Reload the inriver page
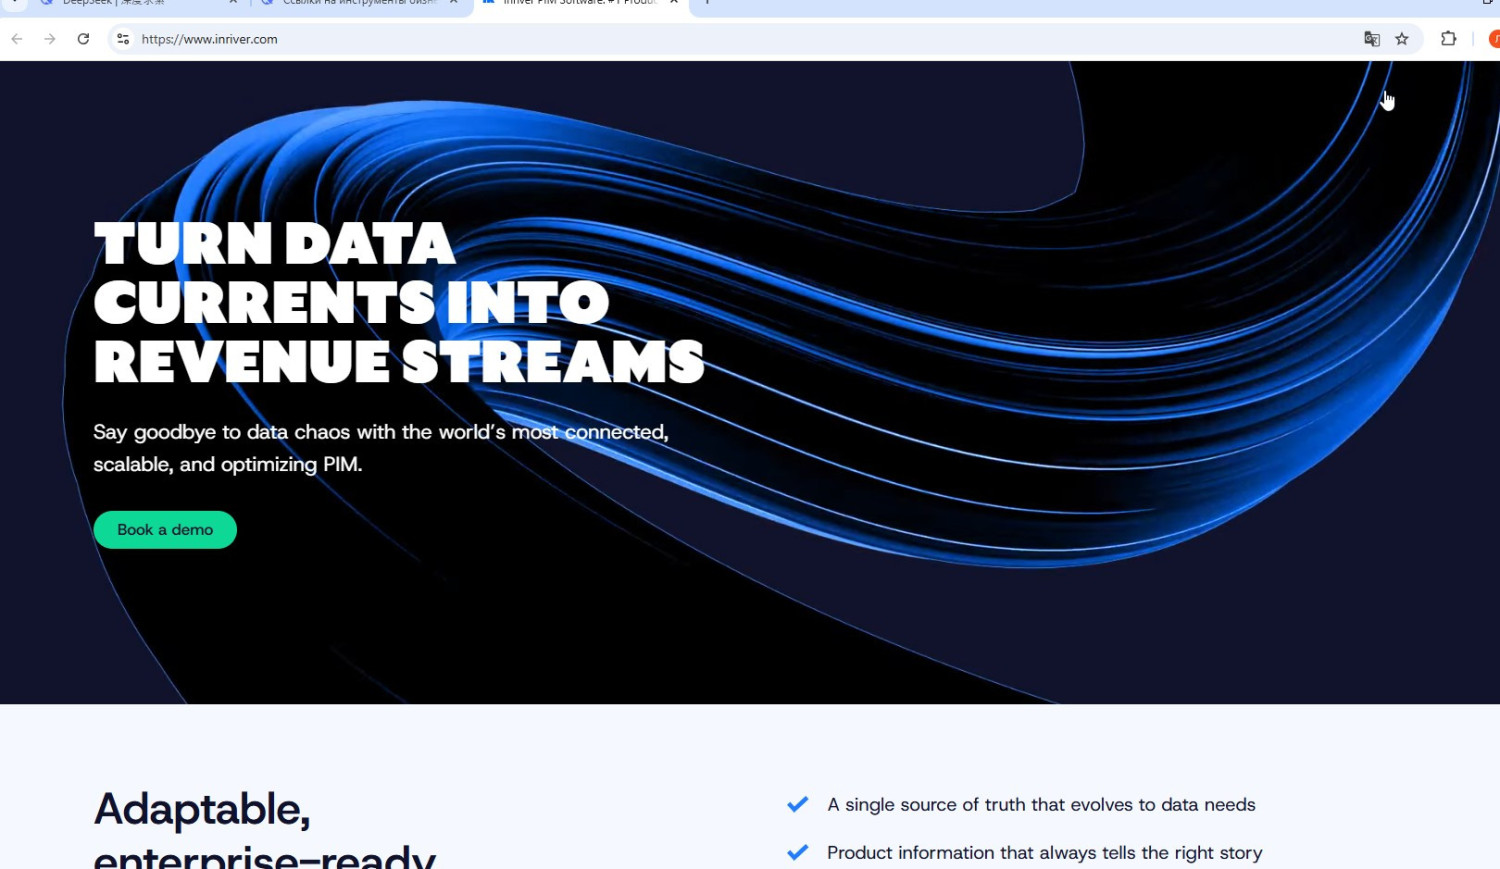The width and height of the screenshot is (1500, 869). click(84, 39)
